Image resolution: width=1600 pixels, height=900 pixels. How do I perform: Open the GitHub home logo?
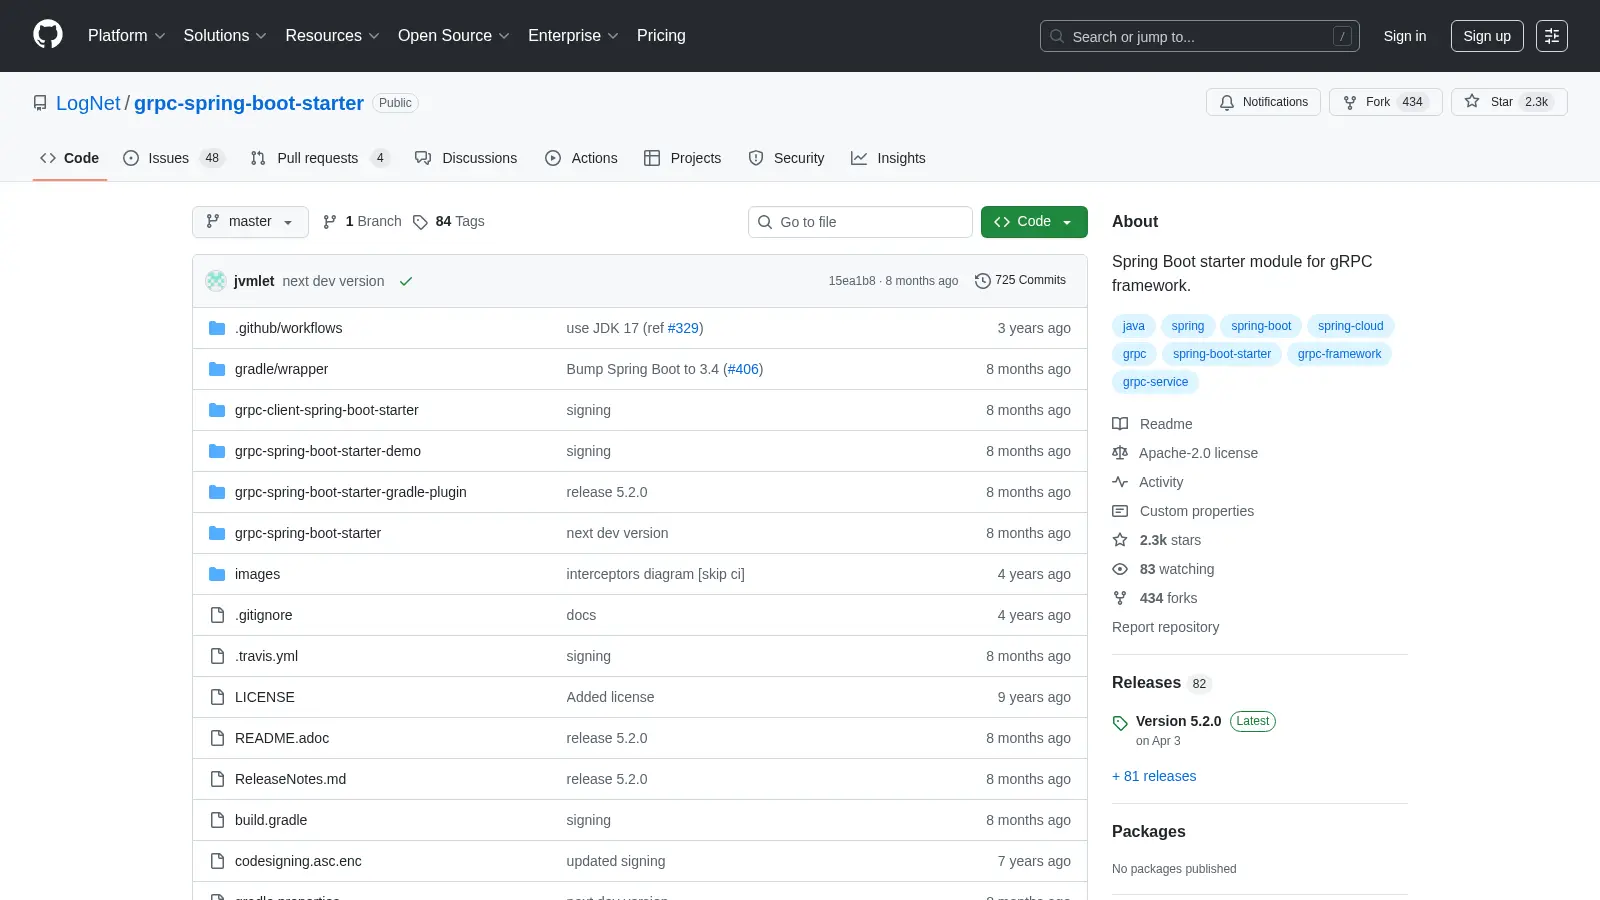[48, 35]
